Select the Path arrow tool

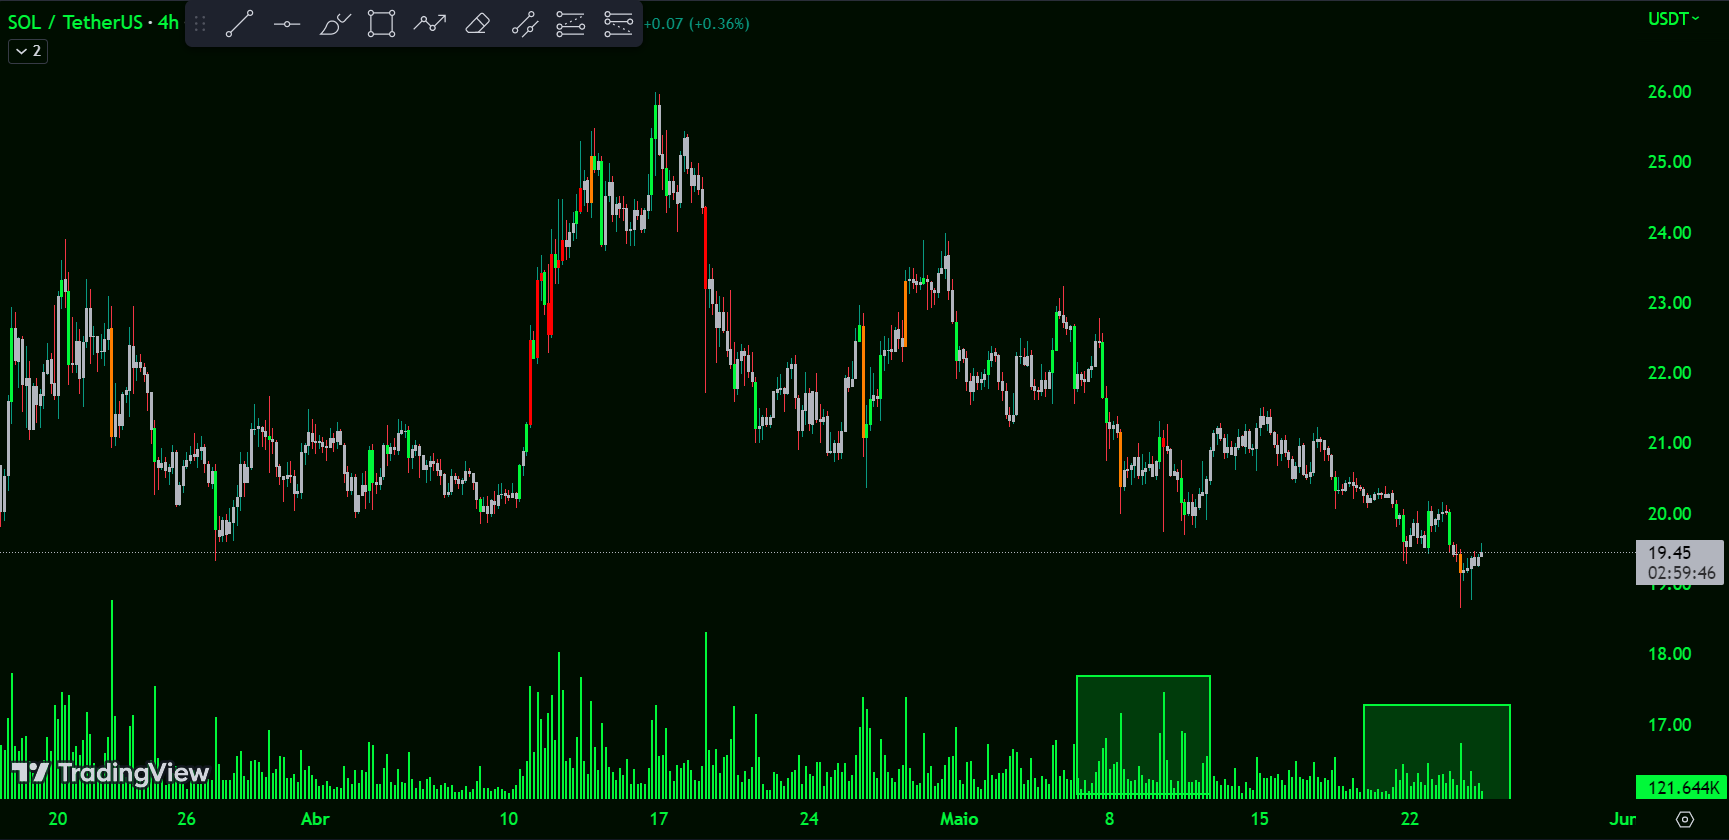(x=430, y=23)
